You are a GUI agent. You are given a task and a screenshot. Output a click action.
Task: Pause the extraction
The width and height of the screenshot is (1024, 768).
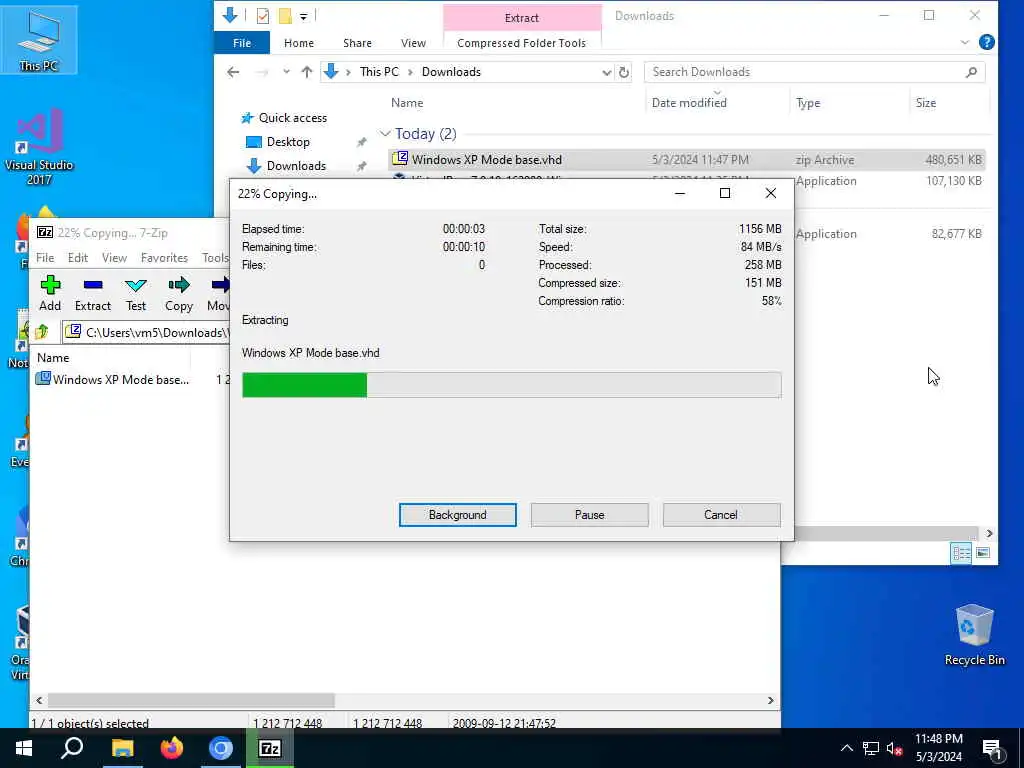point(590,515)
